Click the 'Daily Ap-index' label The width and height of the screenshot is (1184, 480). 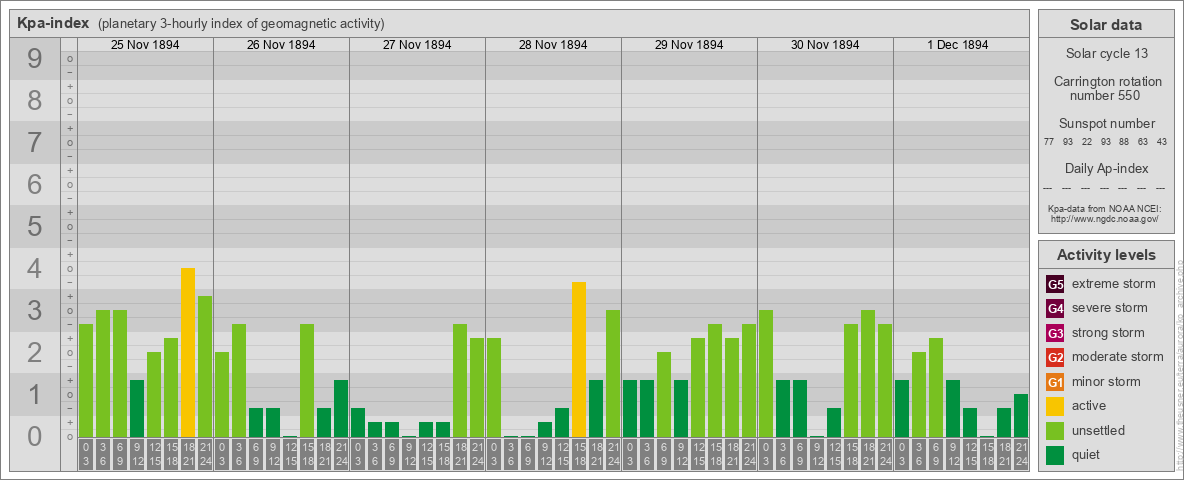[x=1106, y=168]
